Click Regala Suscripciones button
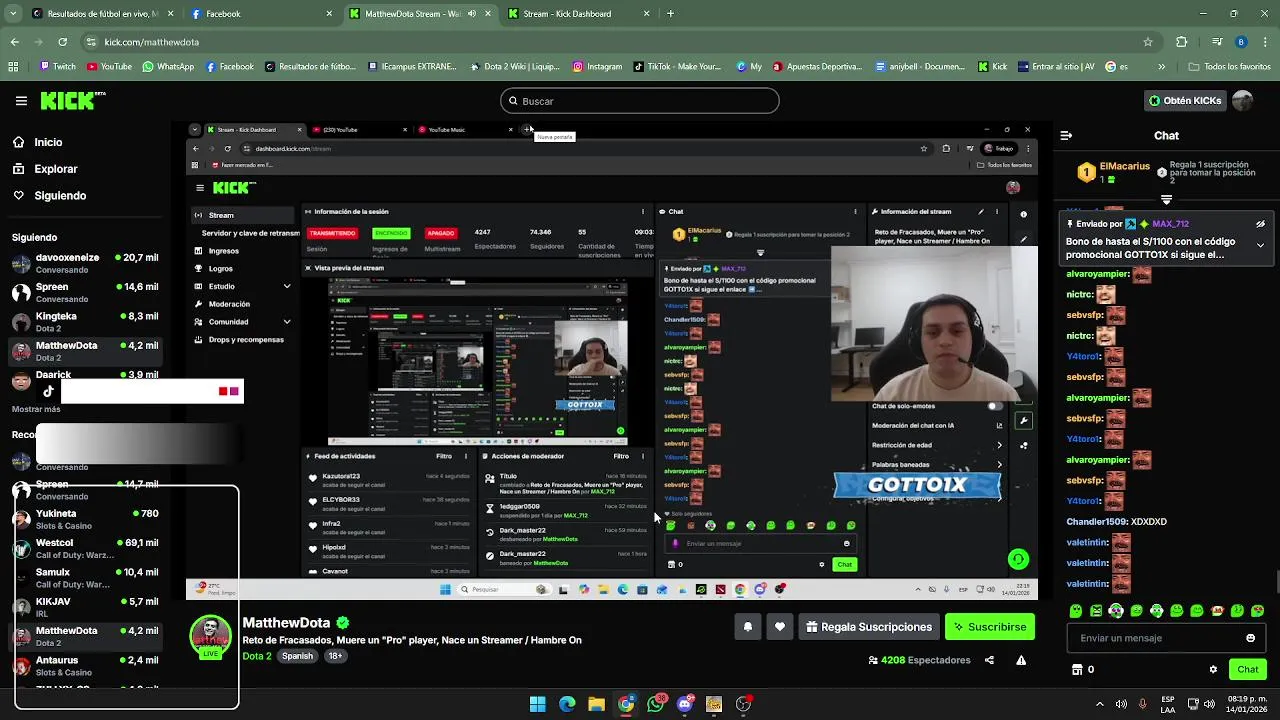This screenshot has height=720, width=1280. tap(868, 627)
